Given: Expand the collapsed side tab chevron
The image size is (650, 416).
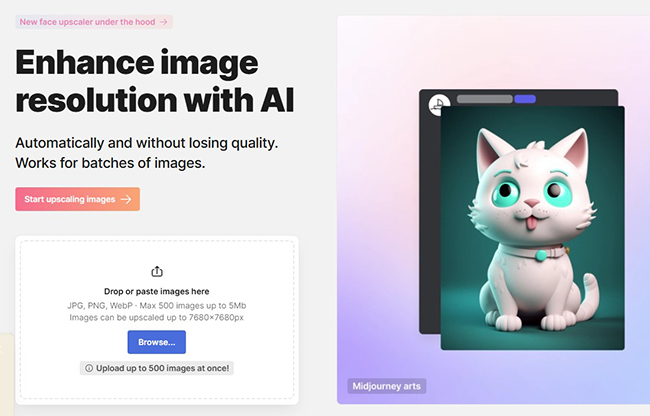Looking at the screenshot, I should click(x=2, y=350).
